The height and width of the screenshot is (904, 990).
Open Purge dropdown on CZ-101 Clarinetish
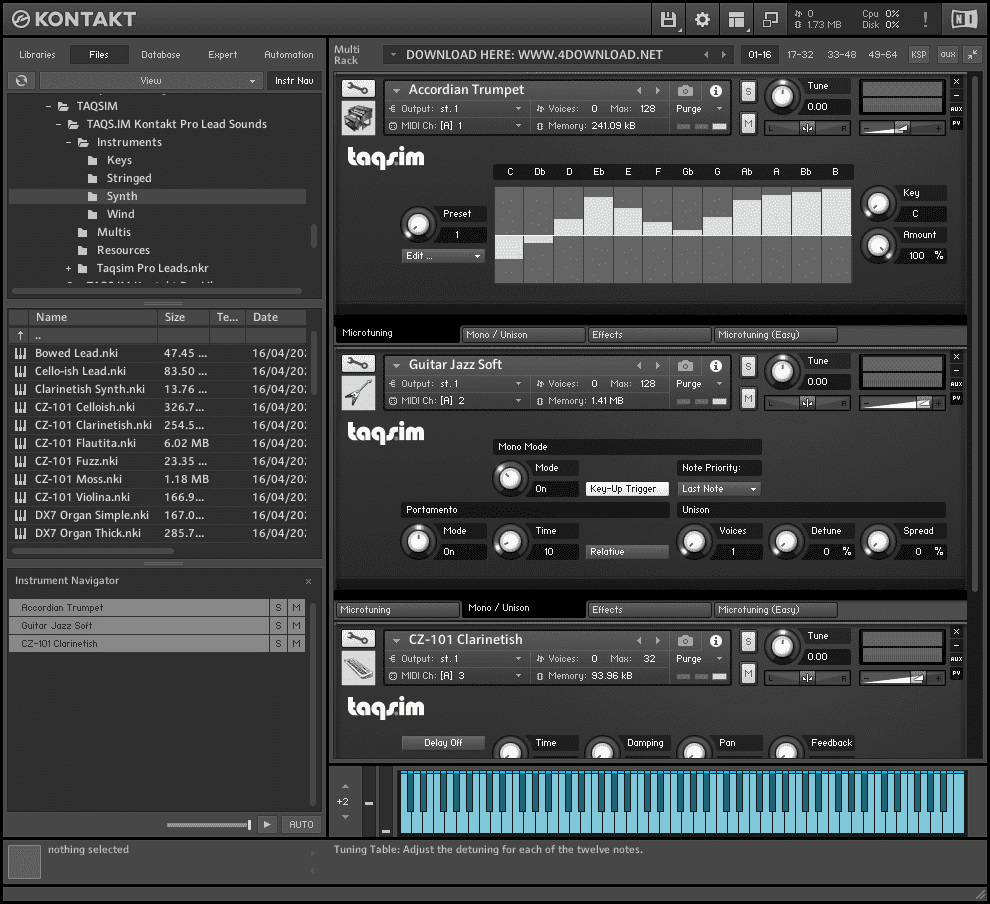pos(699,658)
